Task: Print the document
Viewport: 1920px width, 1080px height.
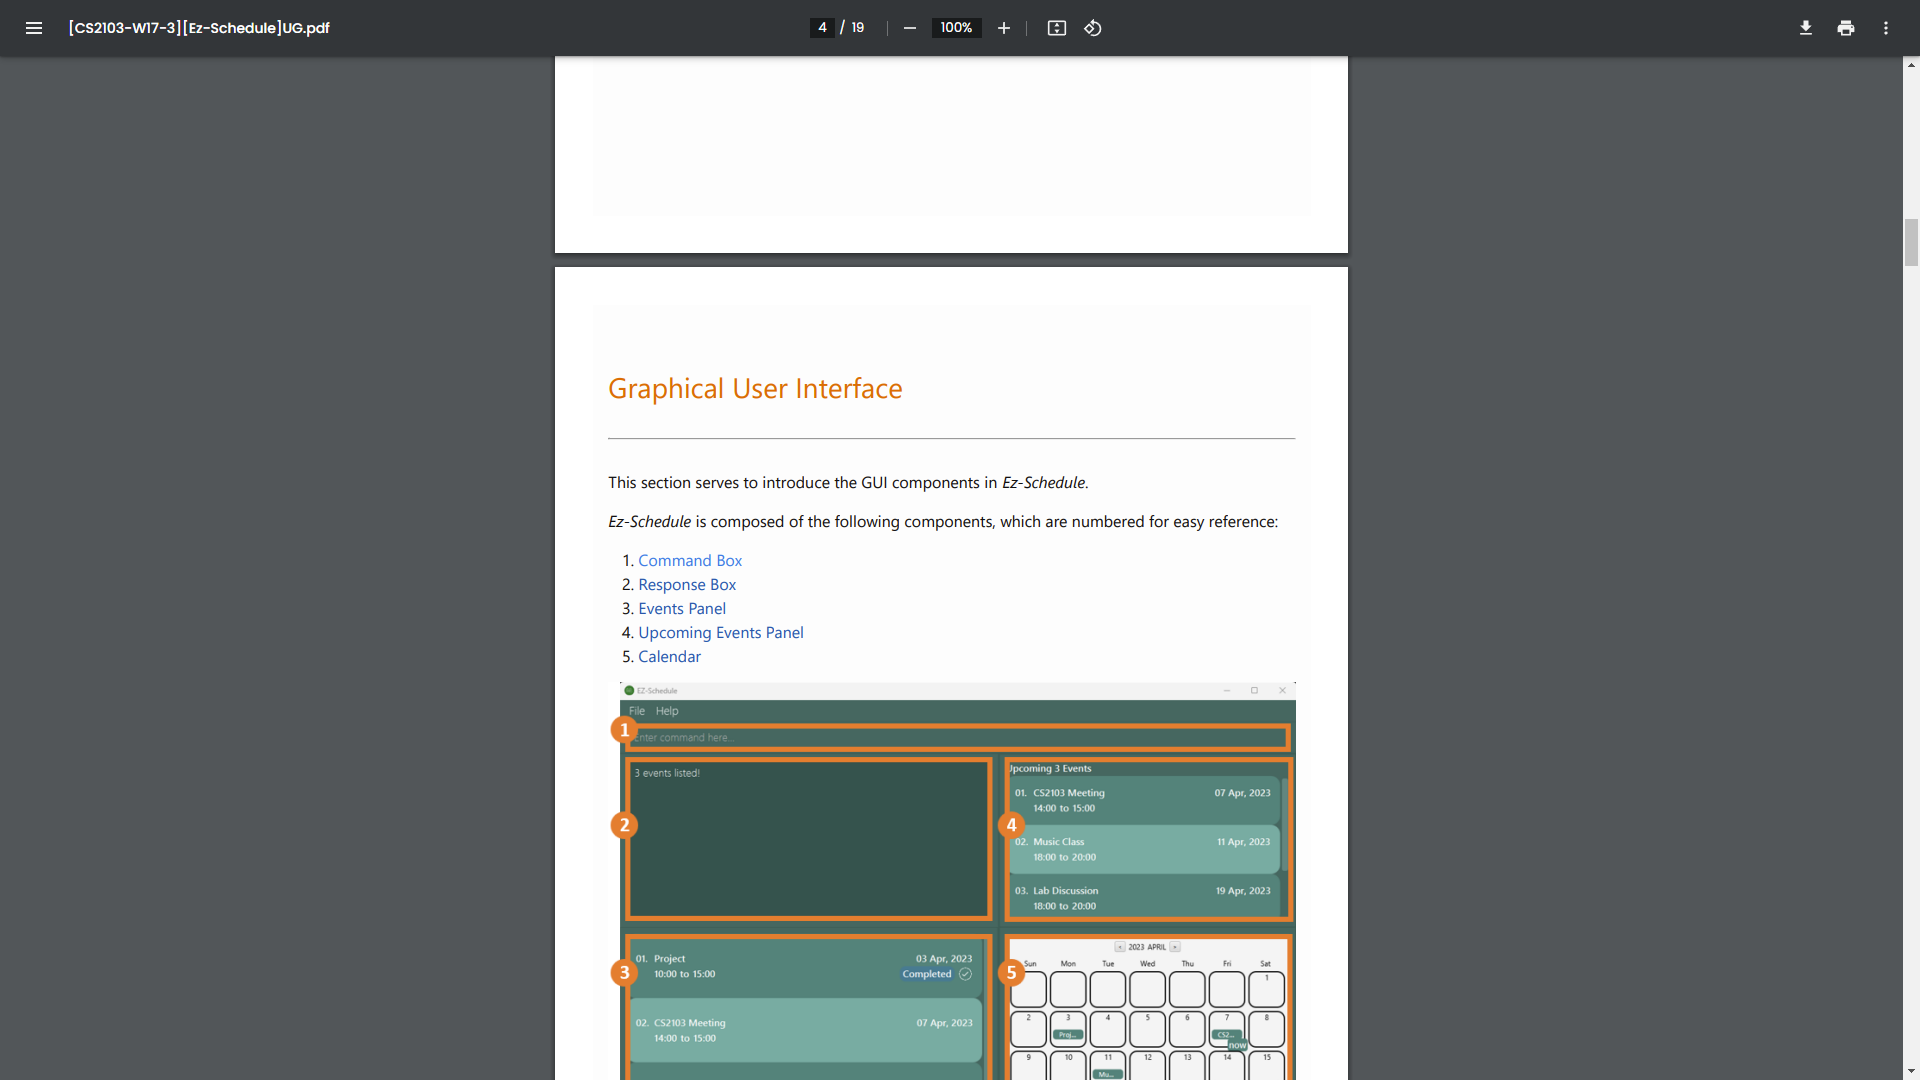Action: point(1846,28)
